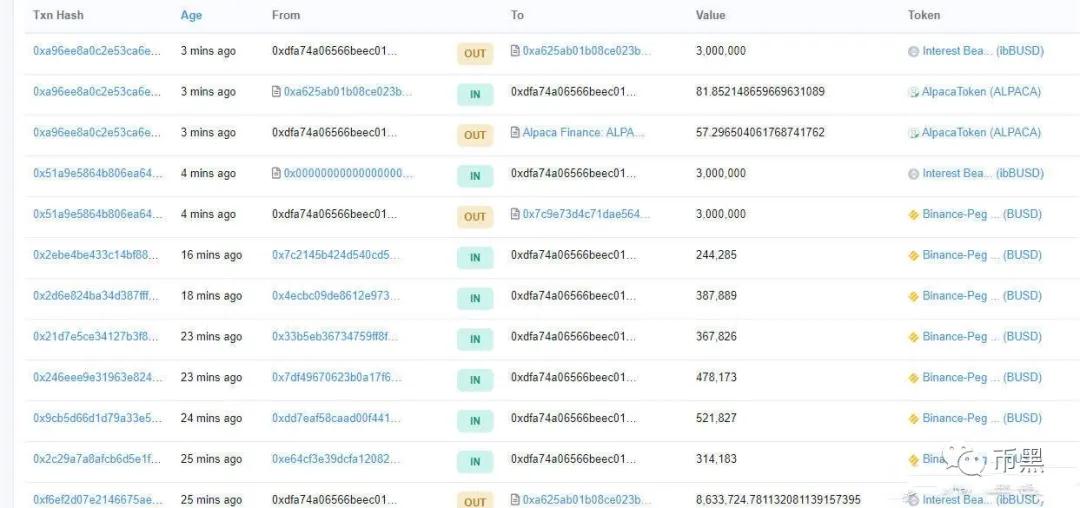Click contract icon beside 0x0000000000 sender address
1080x508 pixels.
[276, 173]
